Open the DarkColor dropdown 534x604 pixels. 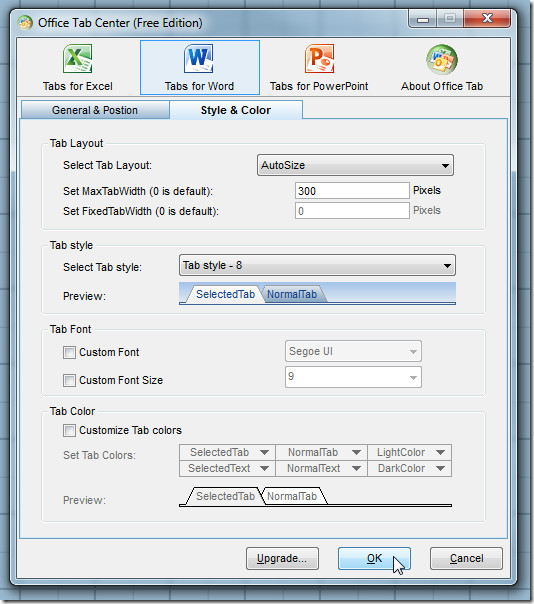point(410,468)
